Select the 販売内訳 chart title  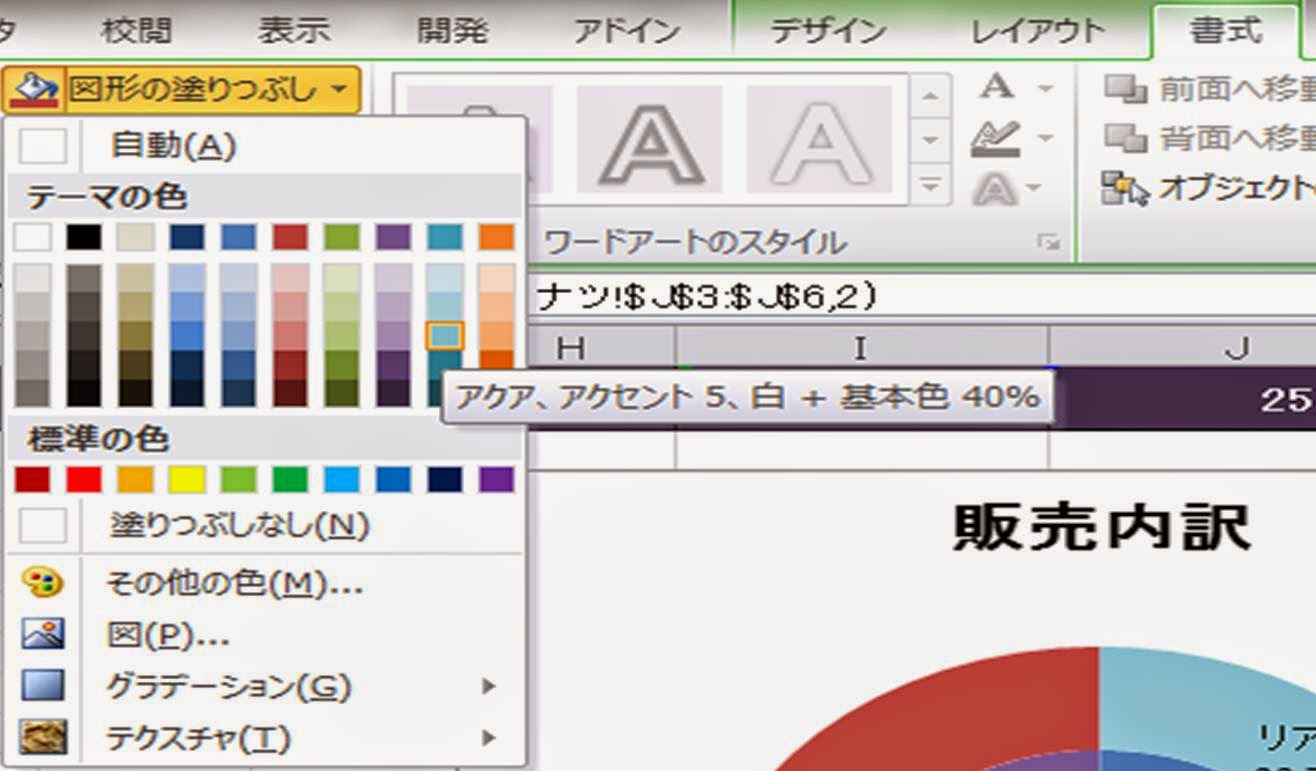point(1100,527)
